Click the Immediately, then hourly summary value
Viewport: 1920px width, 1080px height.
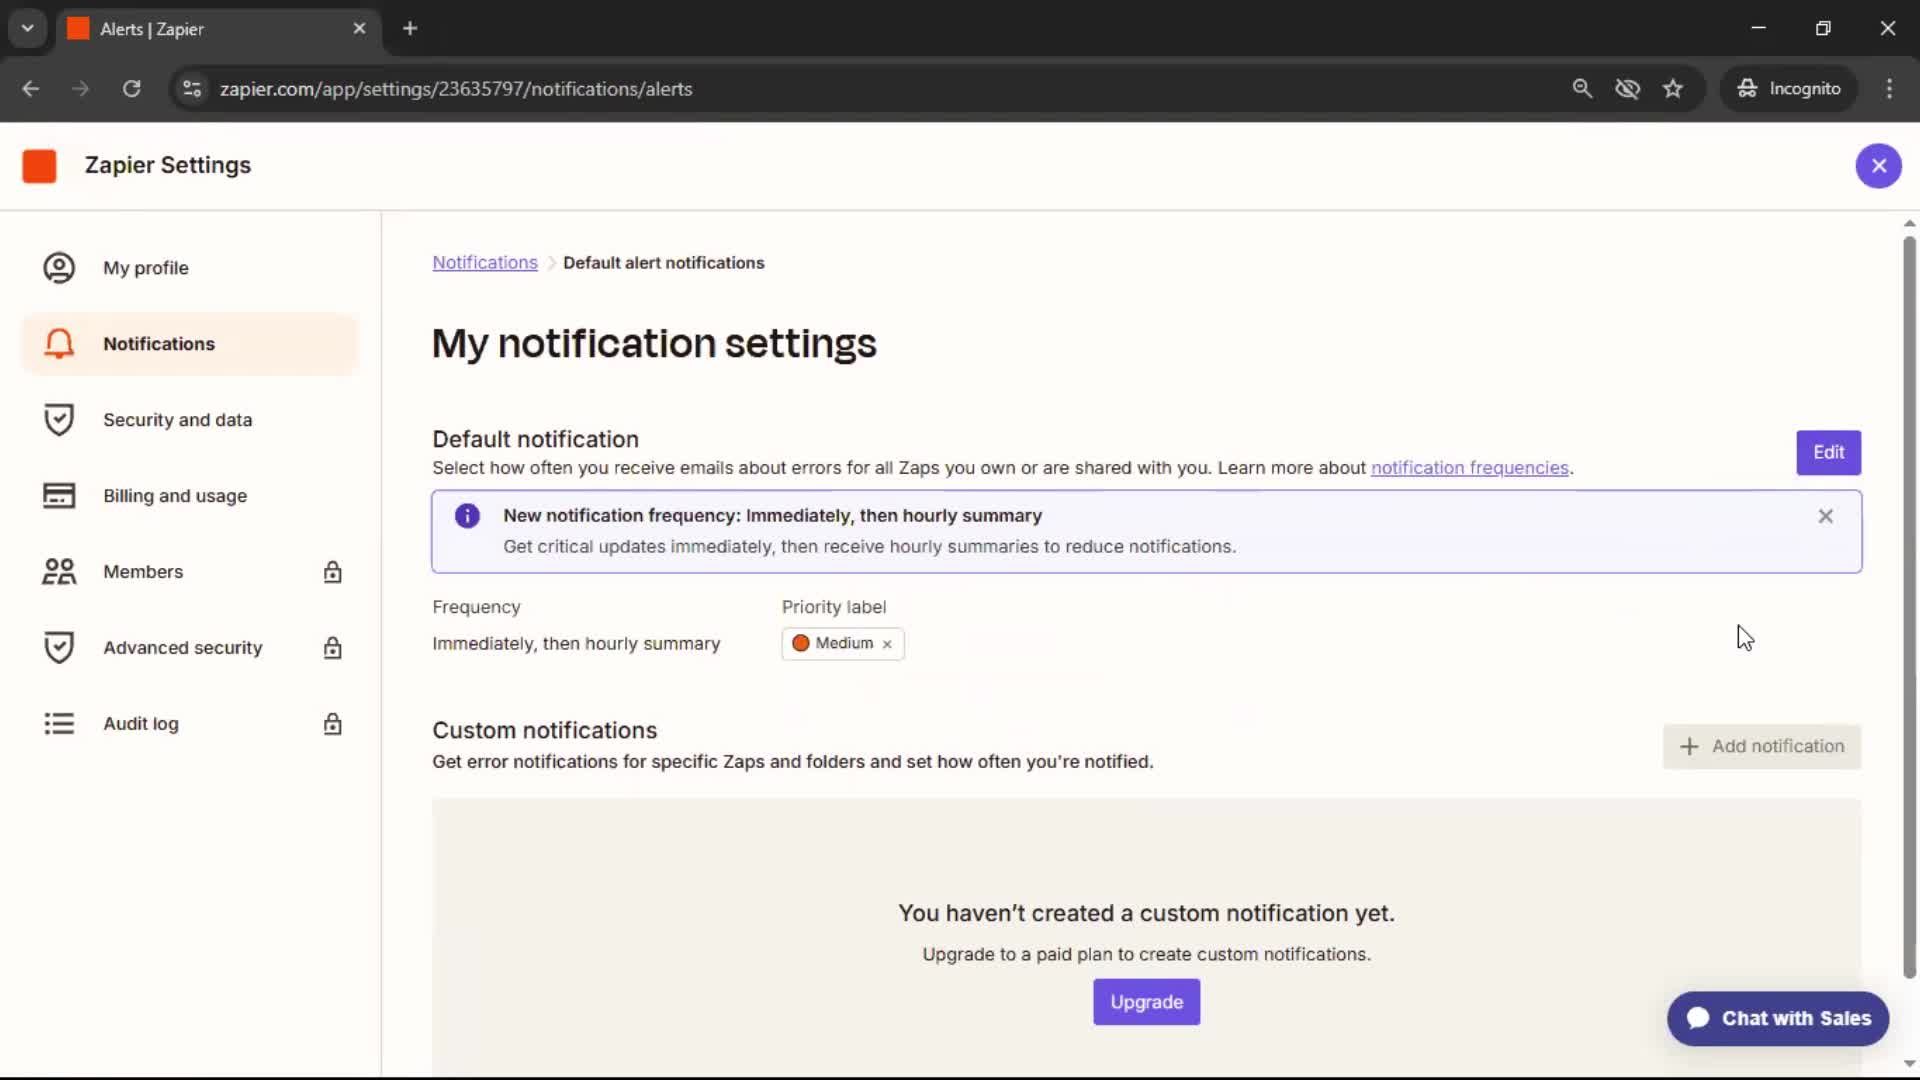point(576,644)
